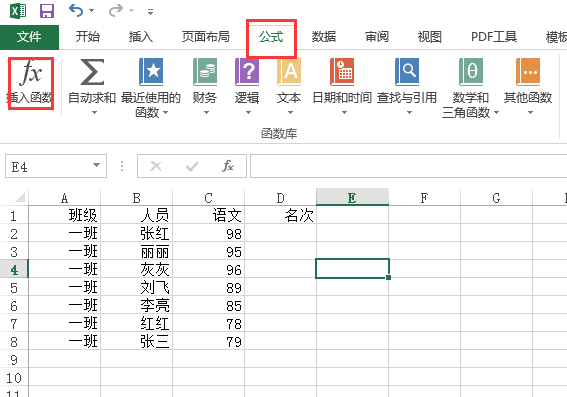Click the 插入函数 fx button
The width and height of the screenshot is (567, 397).
pos(30,83)
